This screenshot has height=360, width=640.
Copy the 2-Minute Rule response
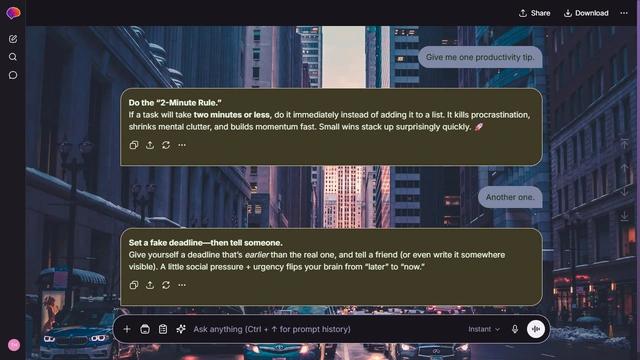pyautogui.click(x=134, y=145)
